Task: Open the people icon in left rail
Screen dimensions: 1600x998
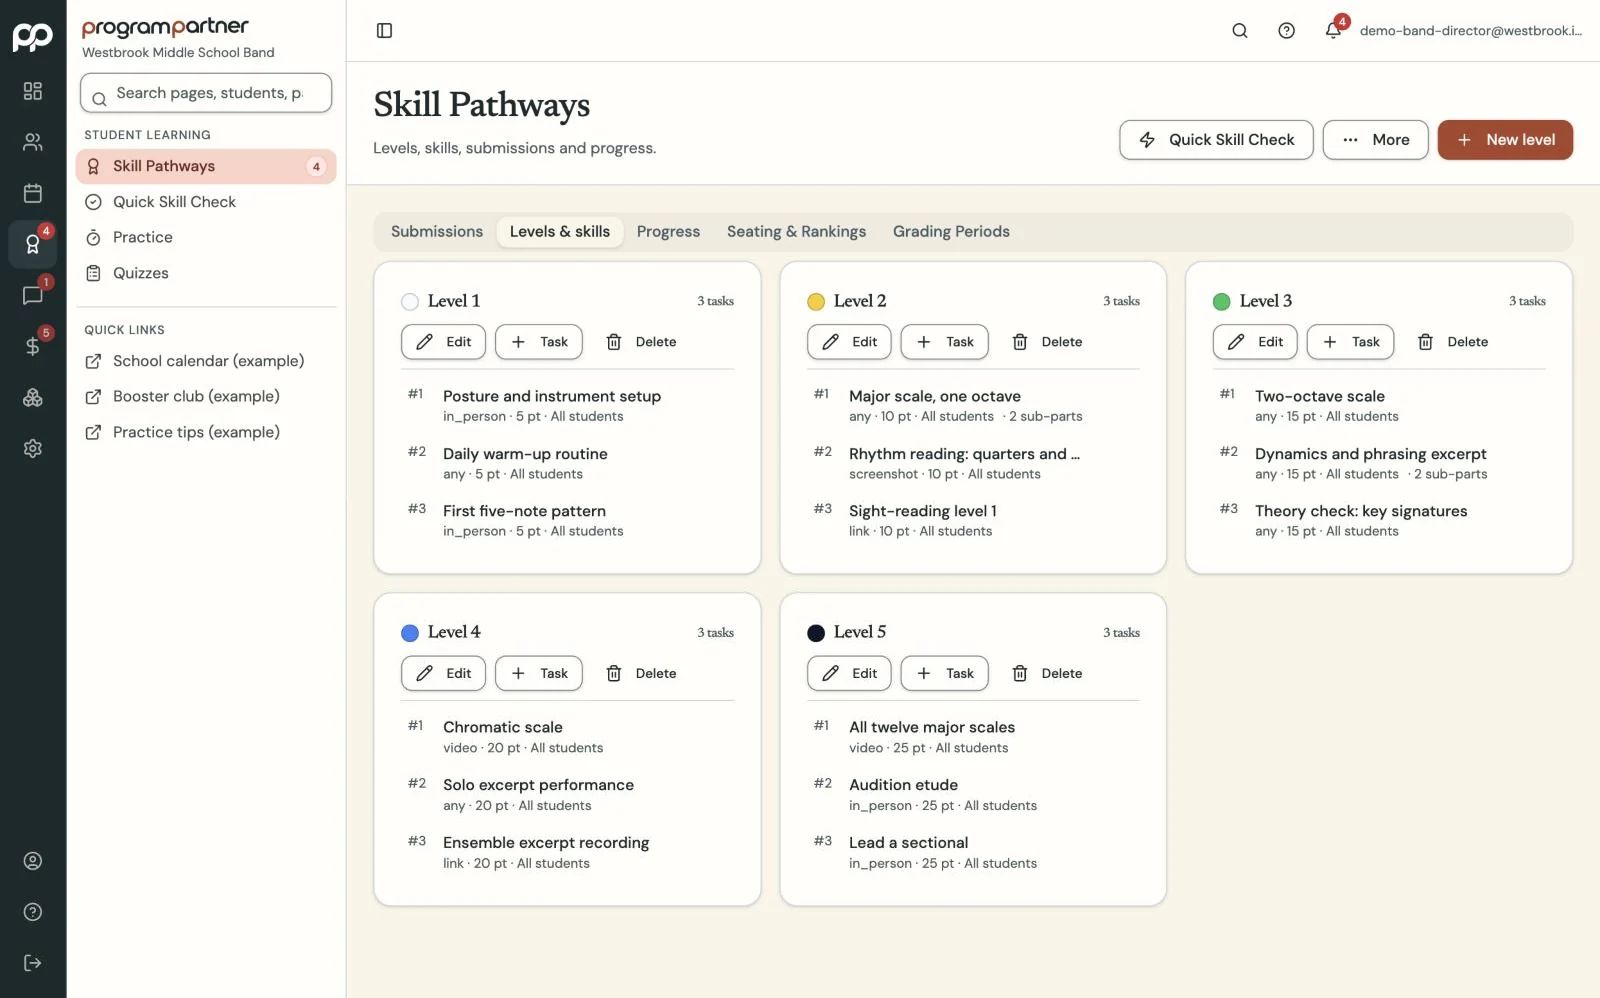Action: (33, 142)
